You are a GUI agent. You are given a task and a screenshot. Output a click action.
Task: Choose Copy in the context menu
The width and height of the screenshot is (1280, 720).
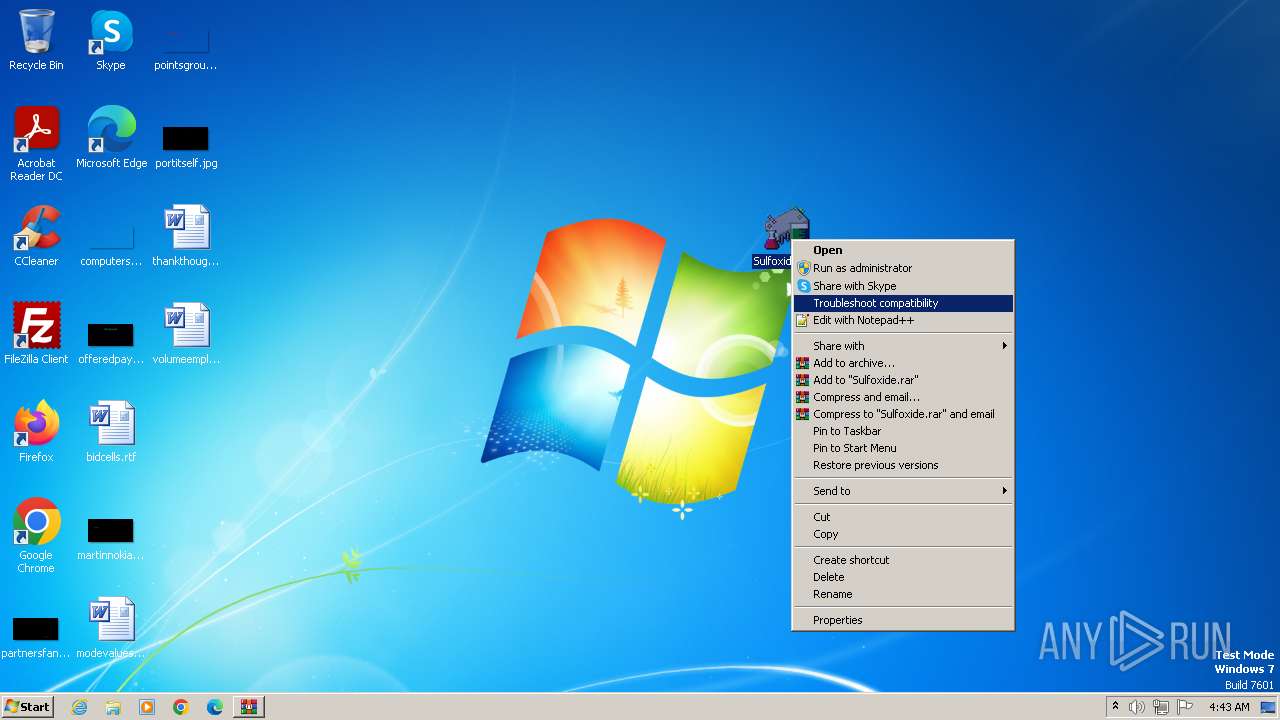(903, 534)
